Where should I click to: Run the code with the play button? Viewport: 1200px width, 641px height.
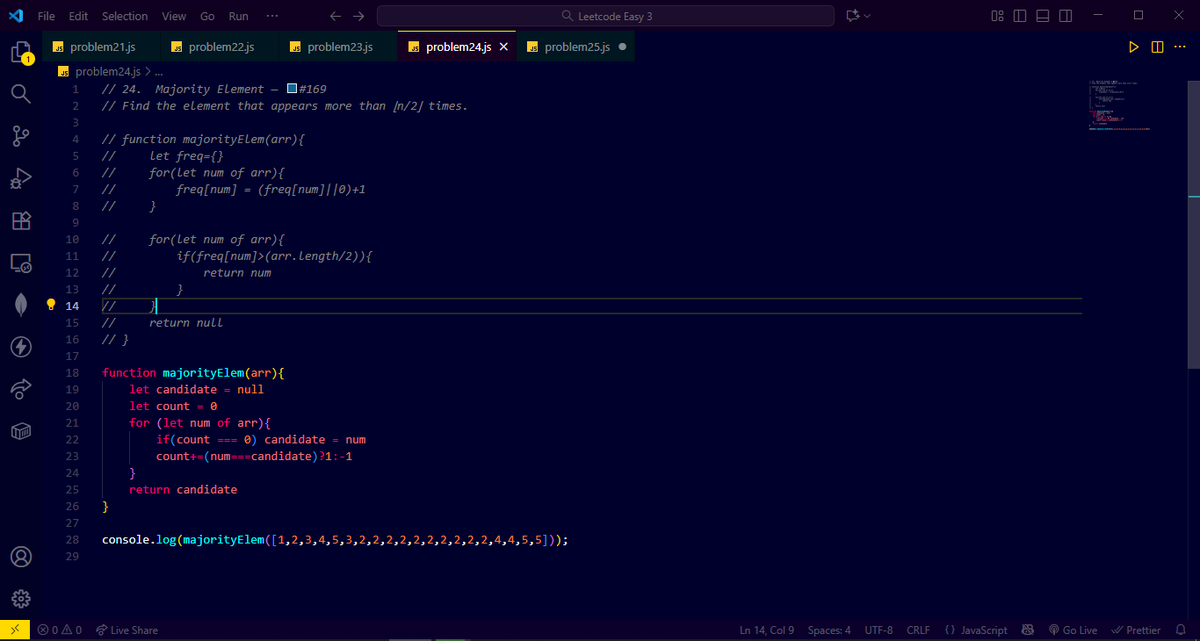1133,47
